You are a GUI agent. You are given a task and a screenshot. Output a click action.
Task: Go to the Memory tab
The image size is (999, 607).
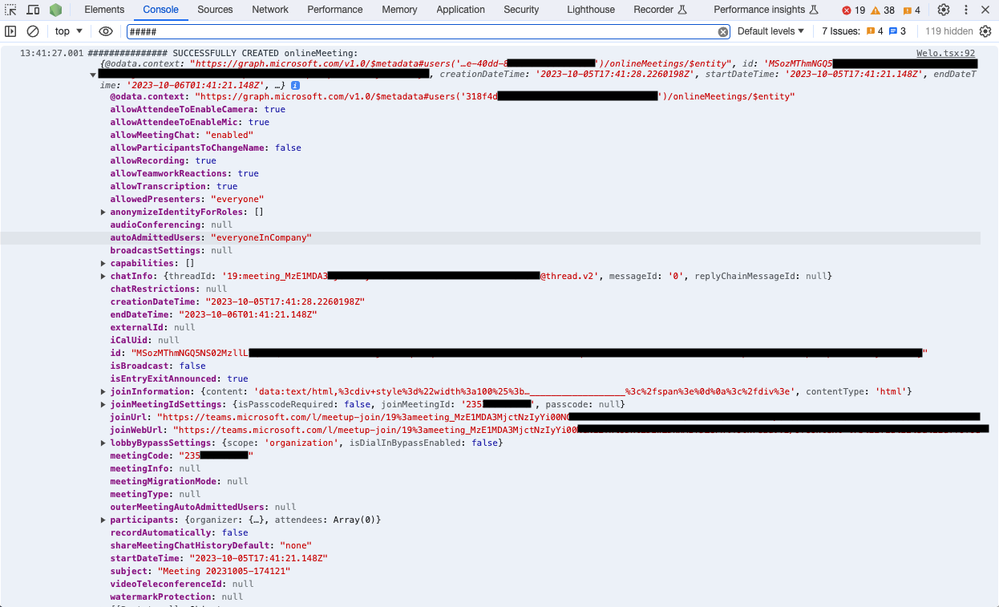click(399, 10)
